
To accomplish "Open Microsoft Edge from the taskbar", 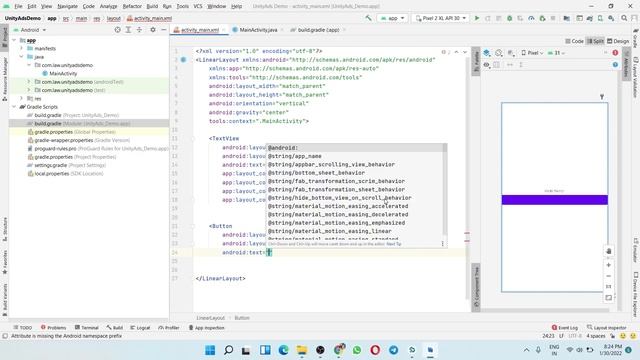I will tap(283, 350).
